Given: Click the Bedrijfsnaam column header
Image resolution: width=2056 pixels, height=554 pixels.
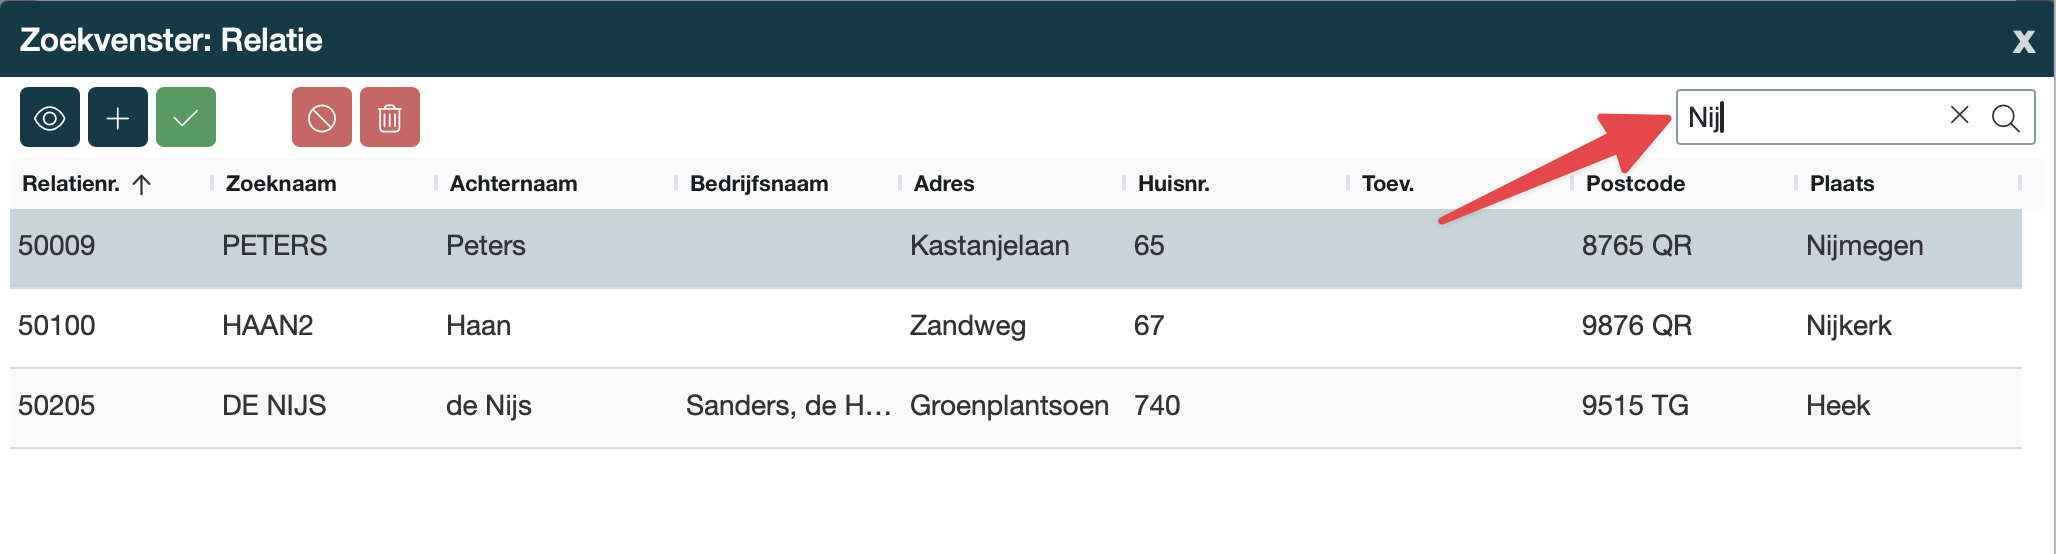Looking at the screenshot, I should [x=759, y=184].
